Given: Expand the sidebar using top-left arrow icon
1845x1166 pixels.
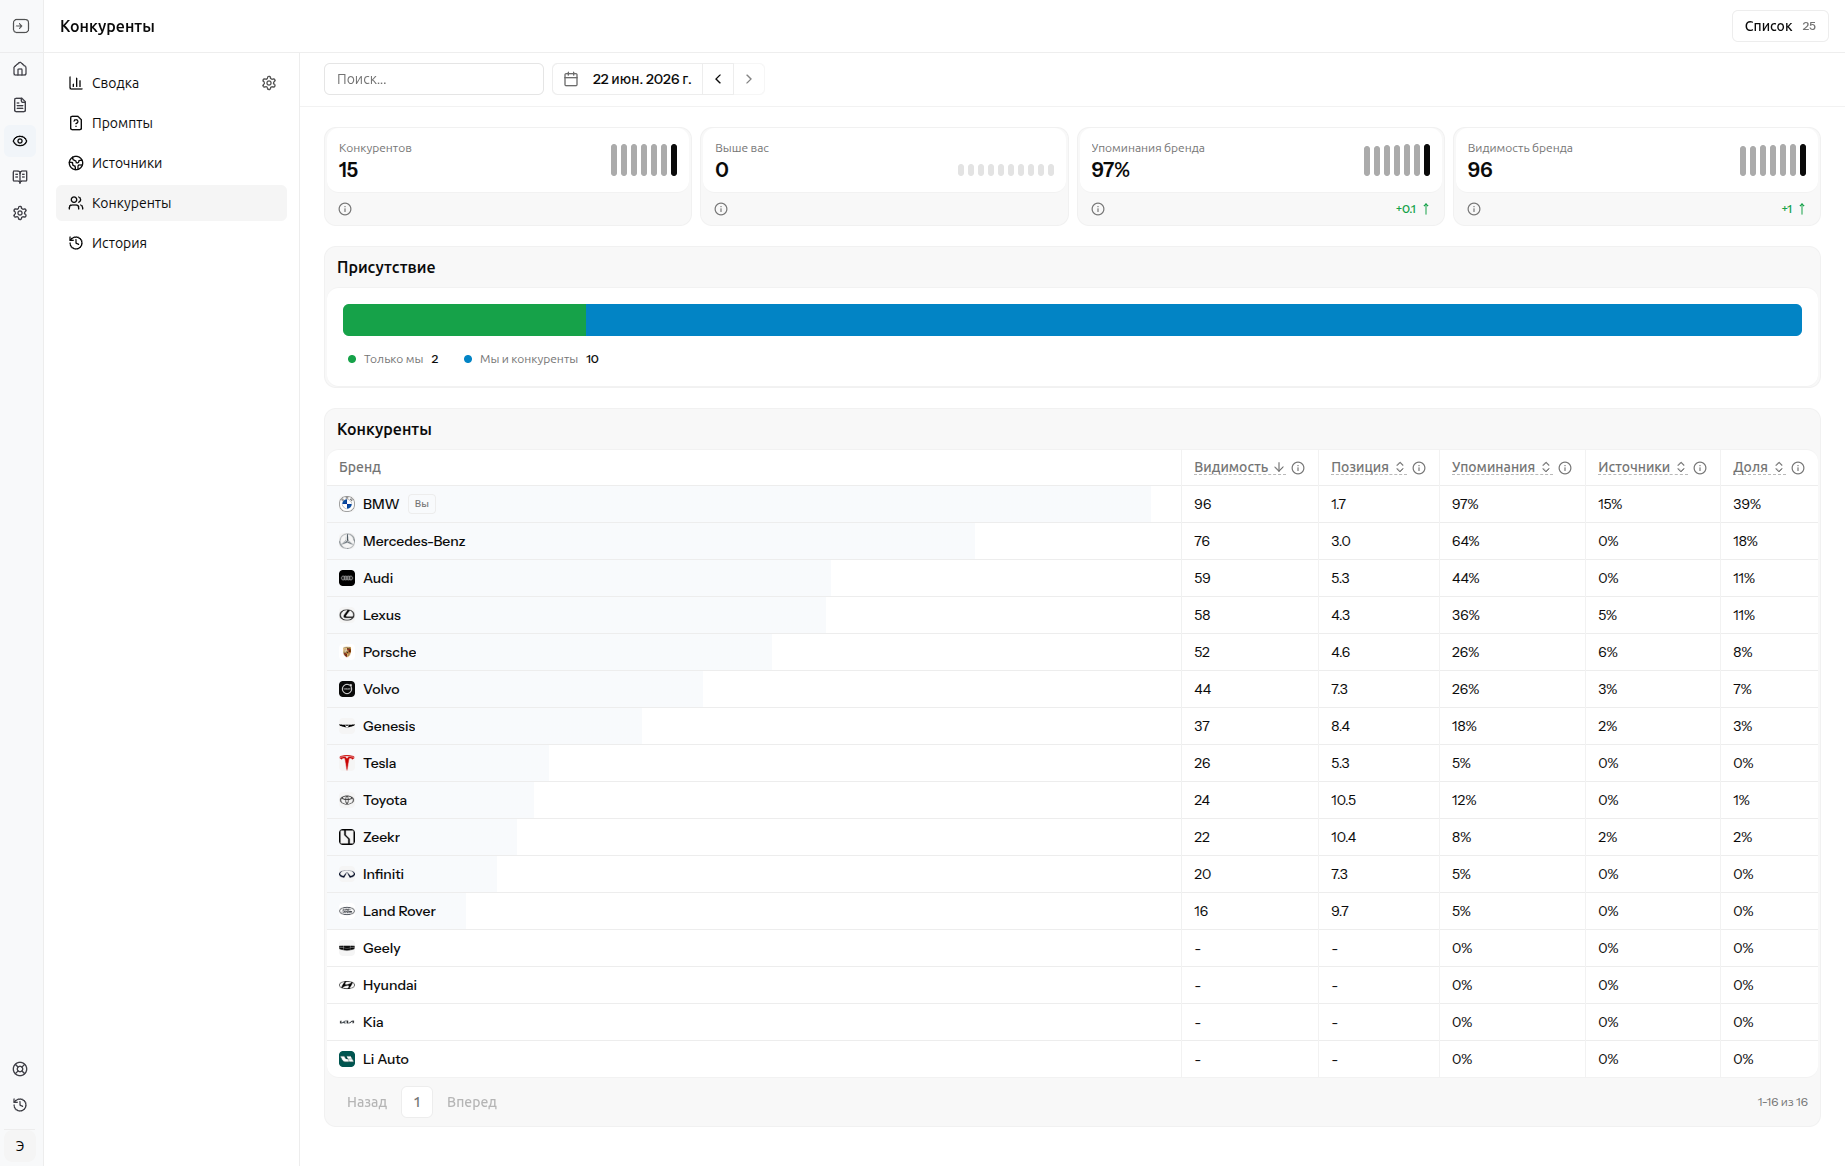Looking at the screenshot, I should pyautogui.click(x=21, y=26).
